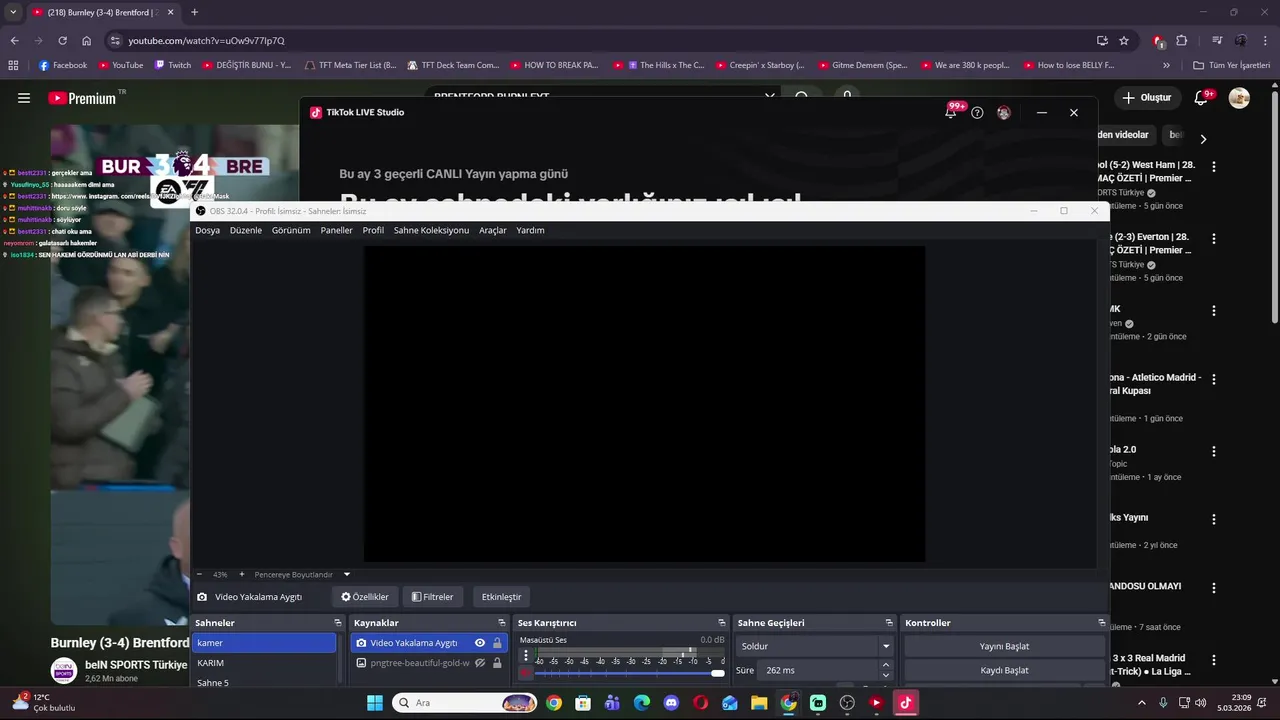Image resolution: width=1280 pixels, height=720 pixels.
Task: Open the OBS Görünüm menu
Action: (x=291, y=230)
